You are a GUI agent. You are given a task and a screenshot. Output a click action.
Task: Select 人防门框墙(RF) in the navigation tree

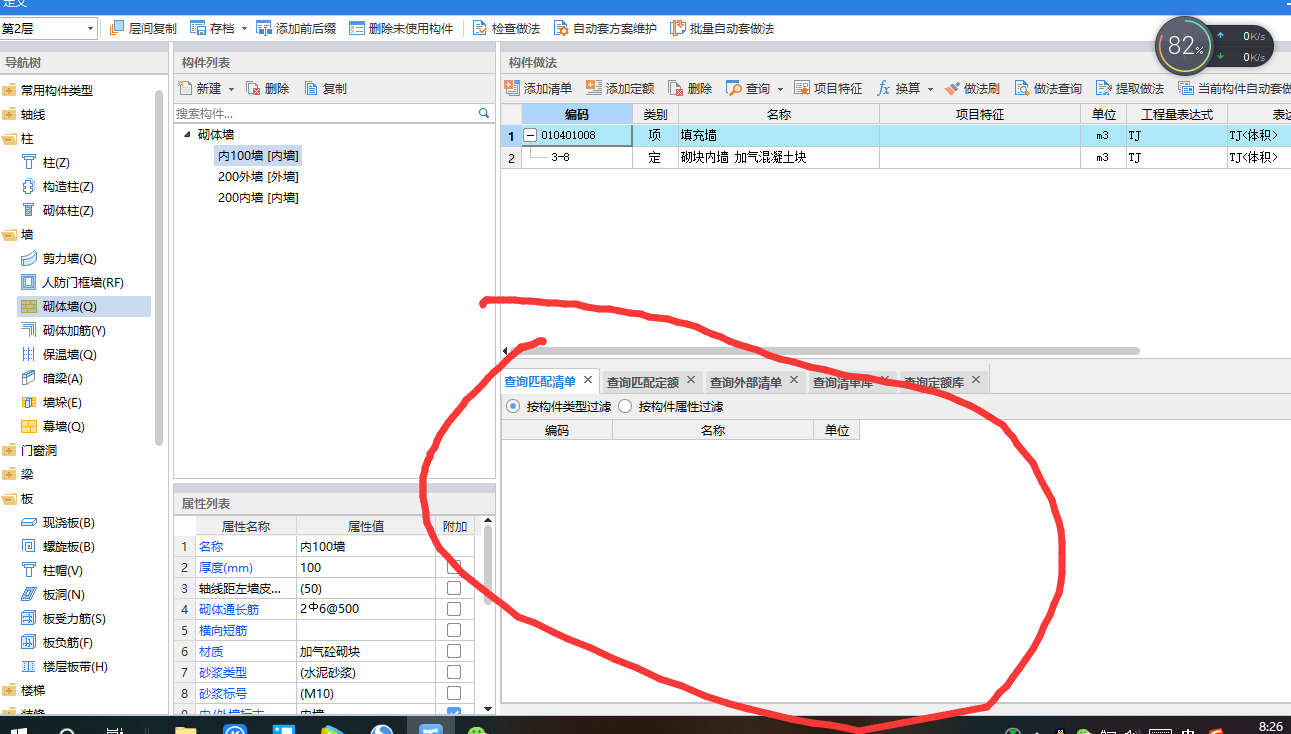[x=82, y=283]
